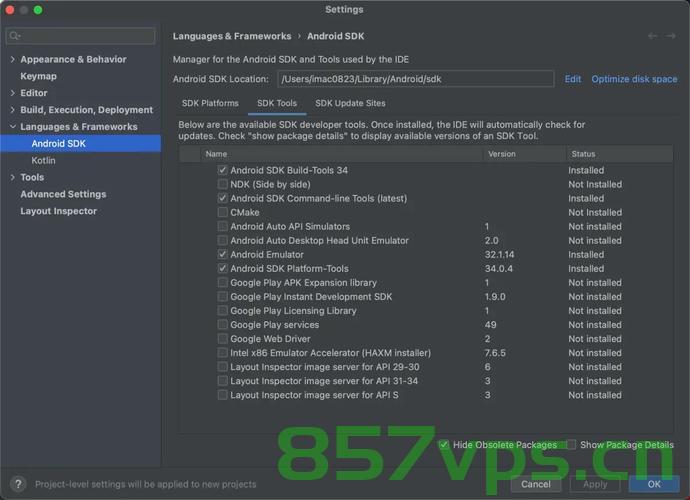Screen dimensions: 690x500
Task: Expand the Editor settings section
Action: (x=12, y=93)
